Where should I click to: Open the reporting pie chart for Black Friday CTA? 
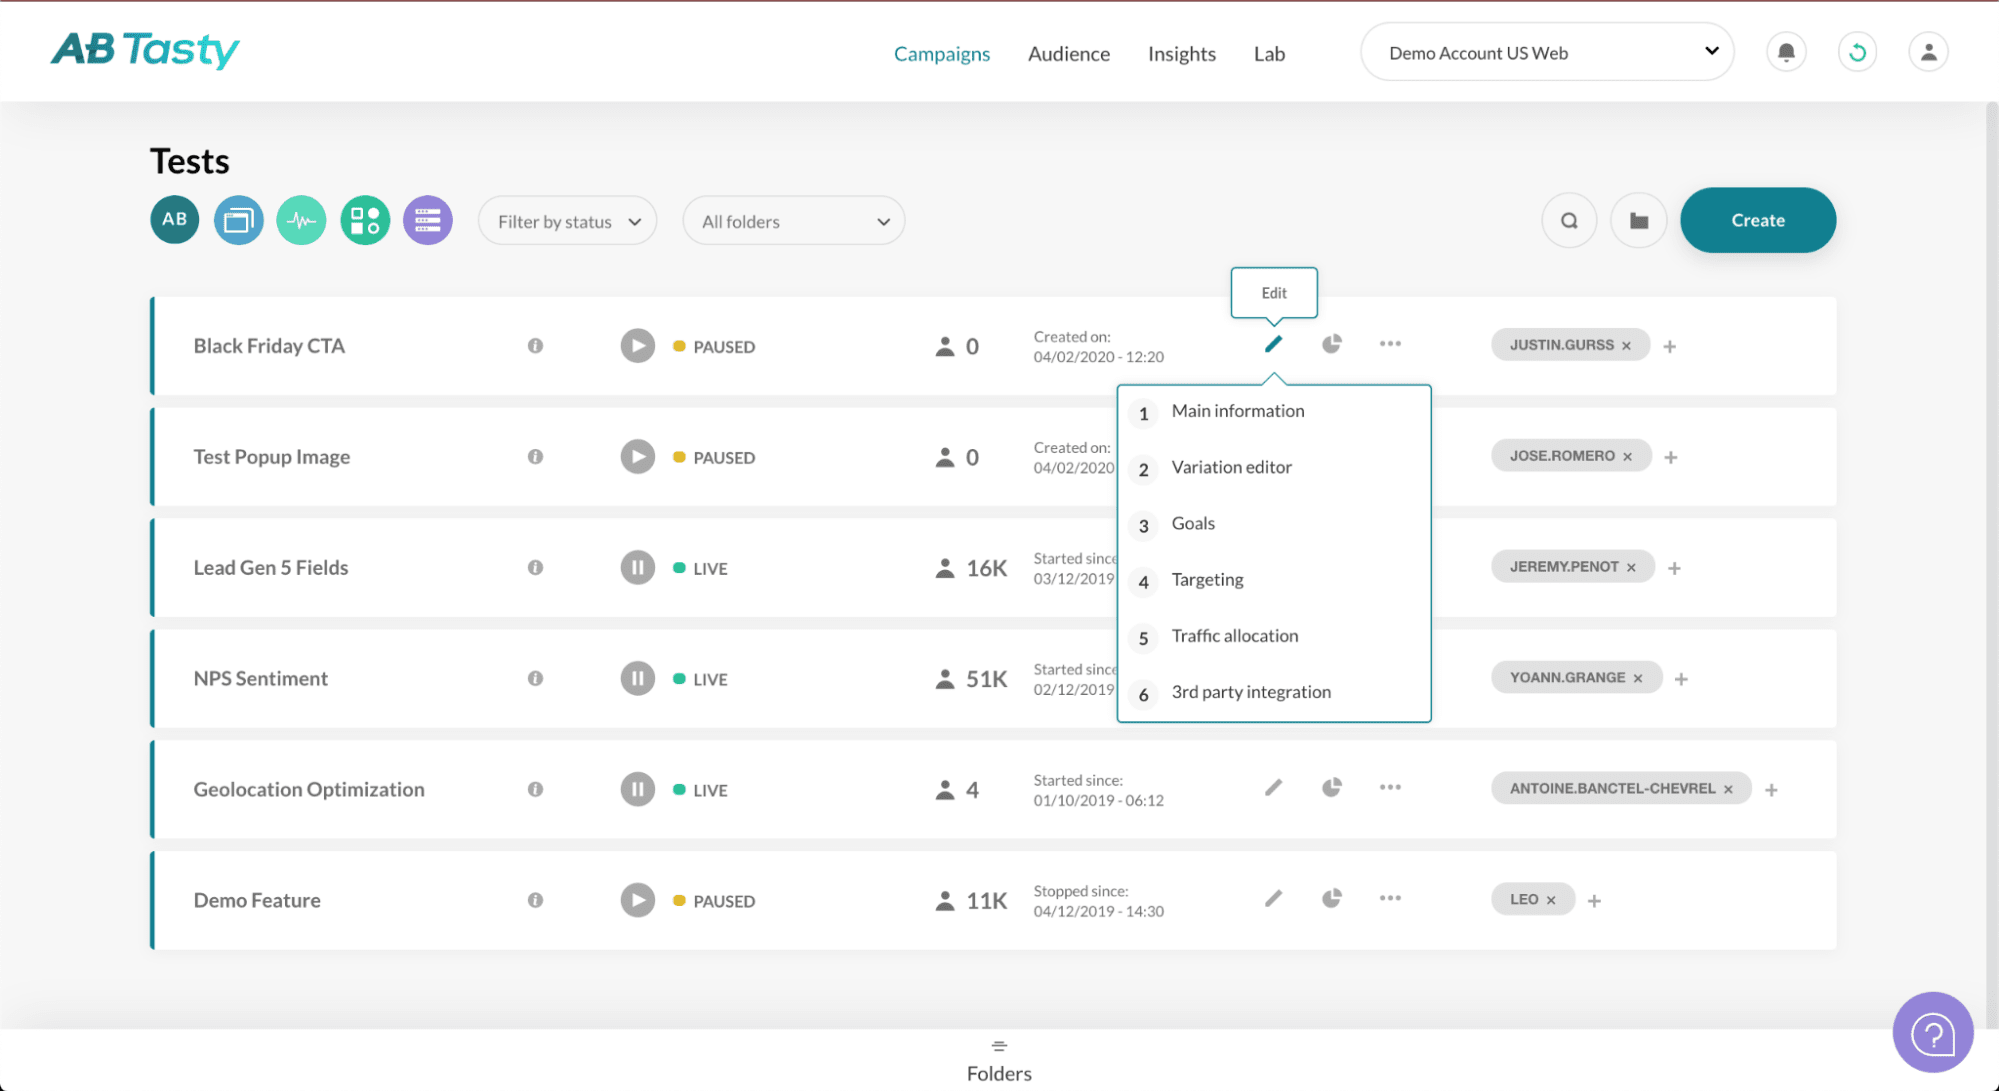[1331, 344]
